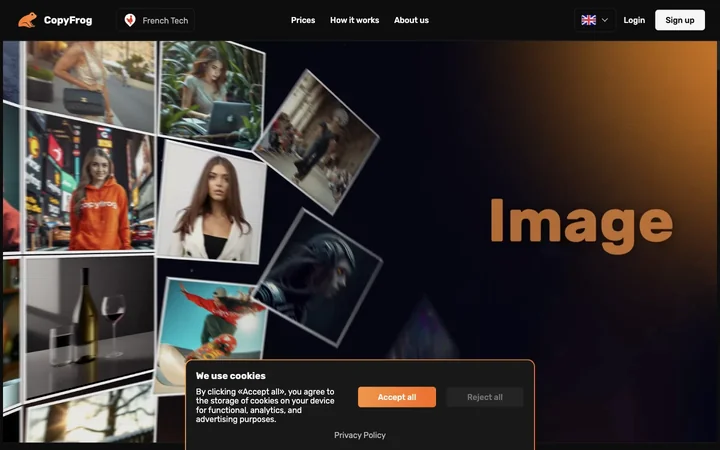Click the woman in orange CopyFrog hoodie image

coord(90,181)
